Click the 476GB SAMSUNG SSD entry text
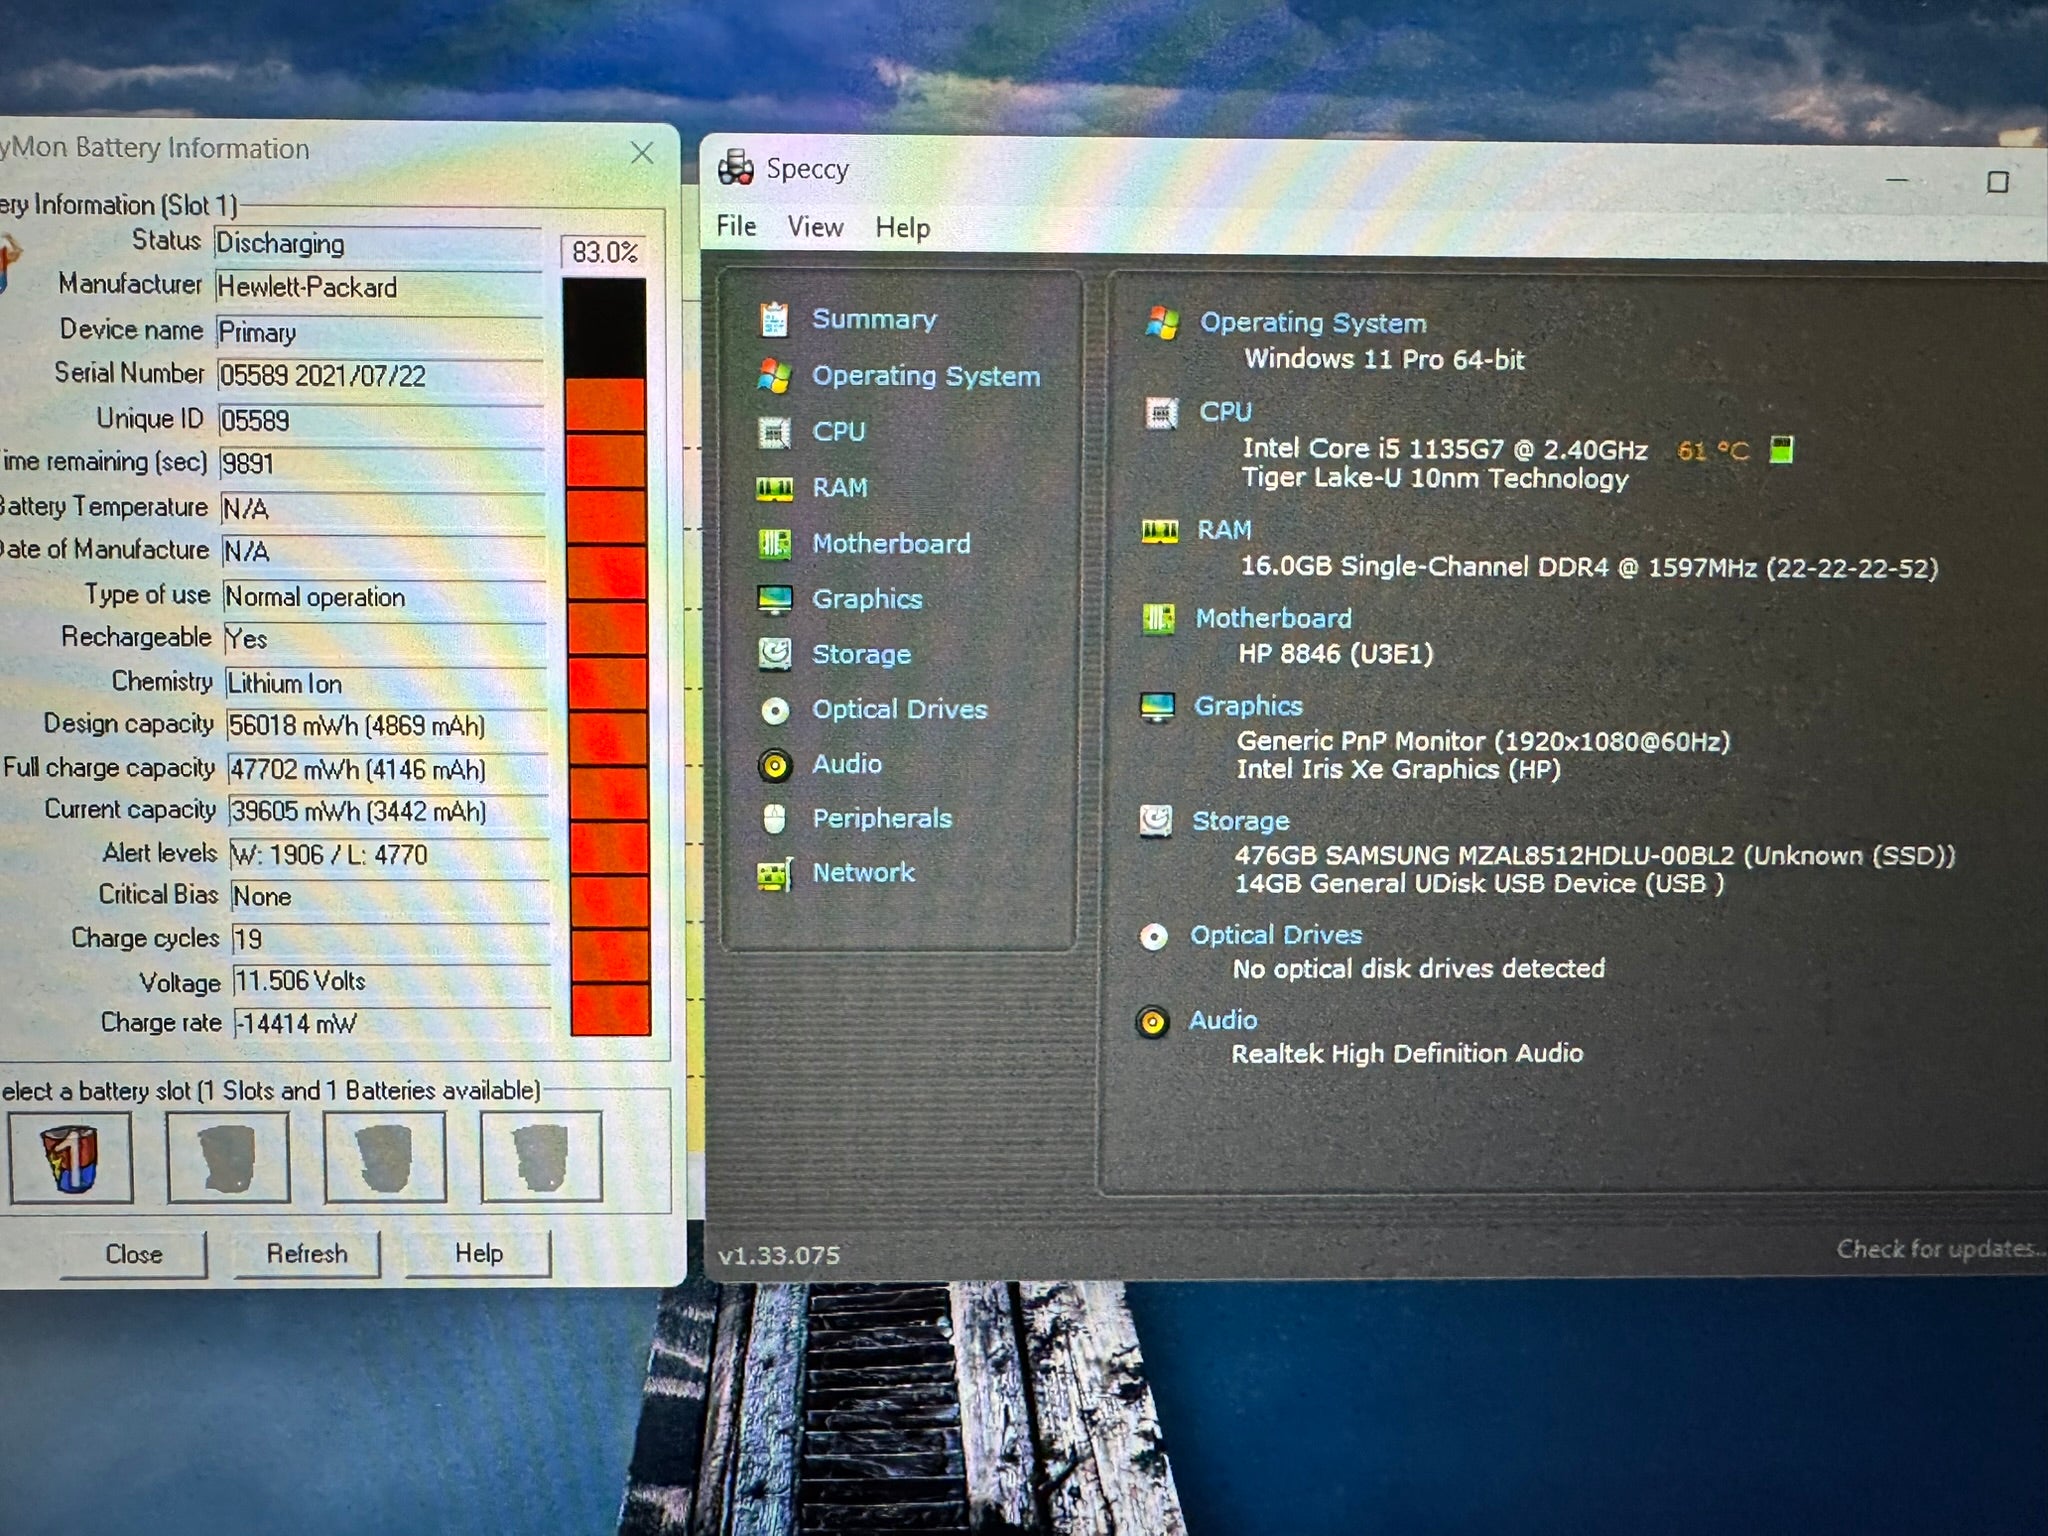Viewport: 2048px width, 1536px height. click(1594, 856)
